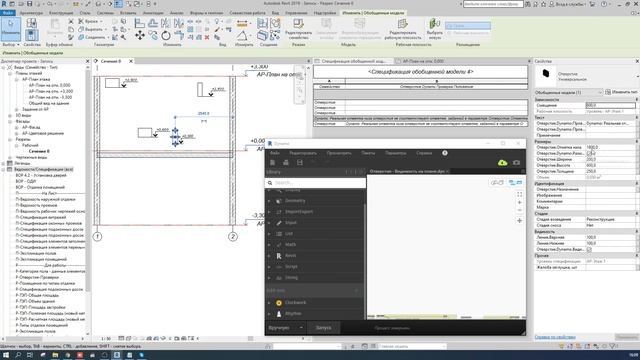Expand the Revit category in Dynamo library
This screenshot has height=360, width=640.
(x=269, y=256)
